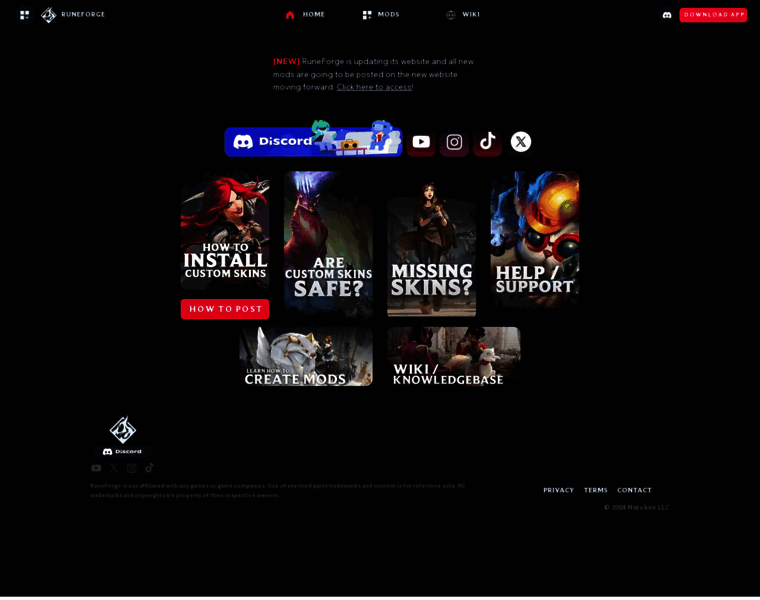Open the Instagram social icon
Viewport: 760px width, 600px height.
454,142
